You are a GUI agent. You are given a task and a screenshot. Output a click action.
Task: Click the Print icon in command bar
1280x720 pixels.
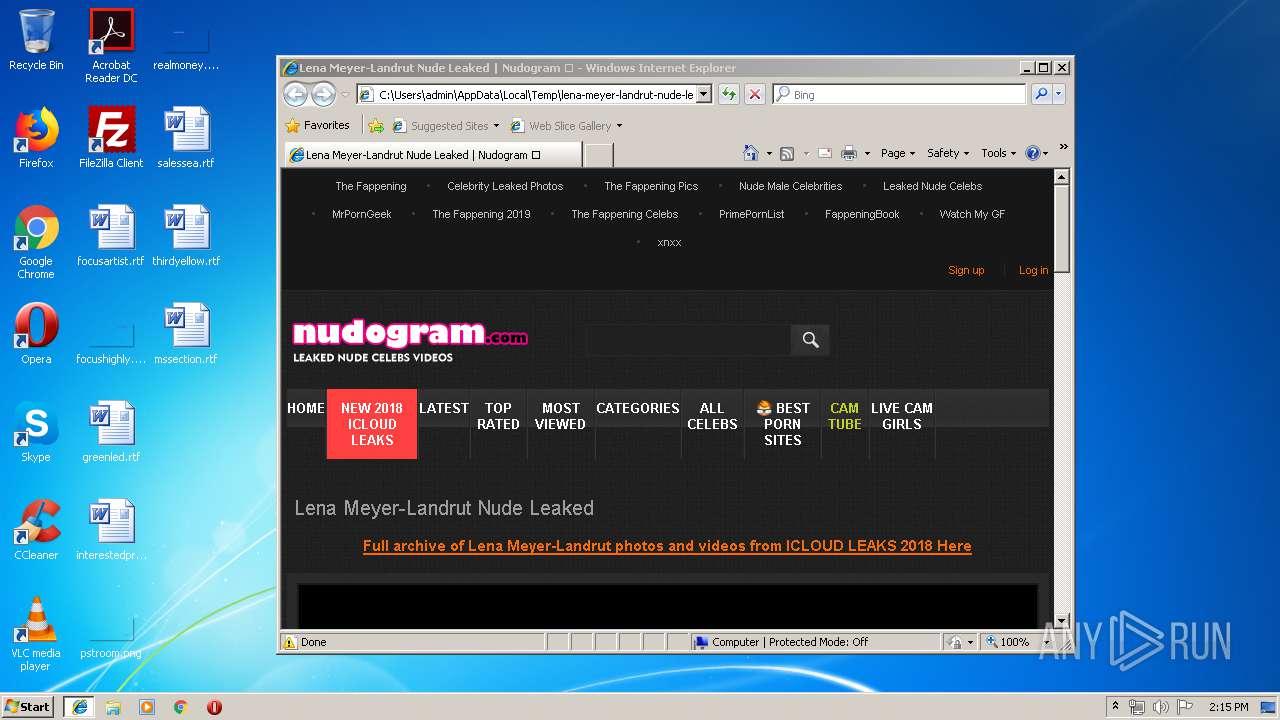[x=849, y=153]
